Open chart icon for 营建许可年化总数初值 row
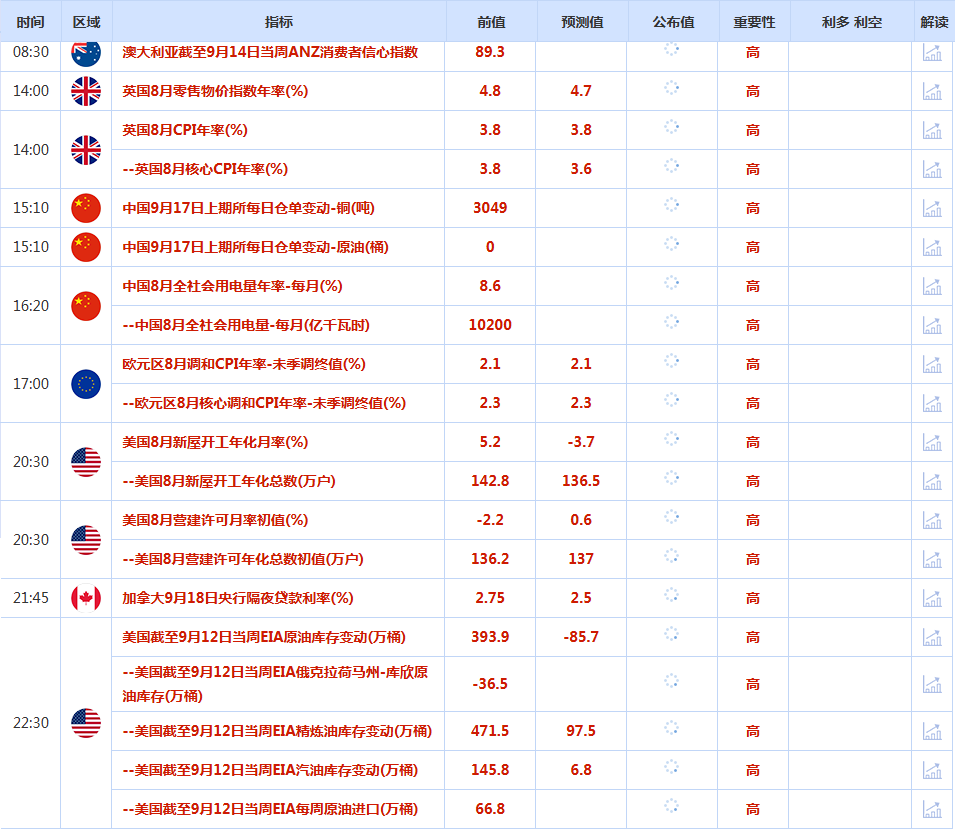 (932, 560)
